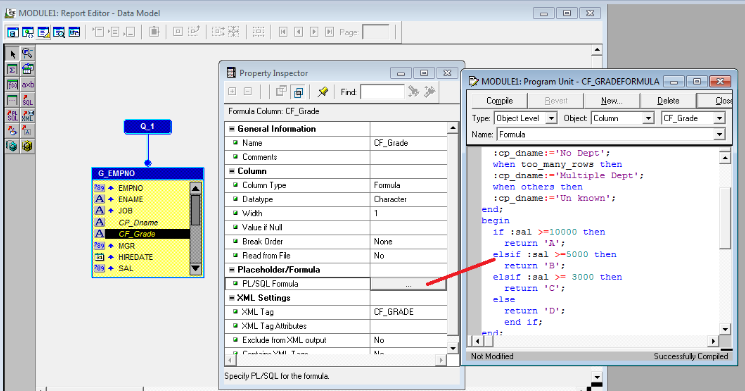Click the XML Tag value CF_GRADE
This screenshot has width=745, height=391.
coord(409,312)
